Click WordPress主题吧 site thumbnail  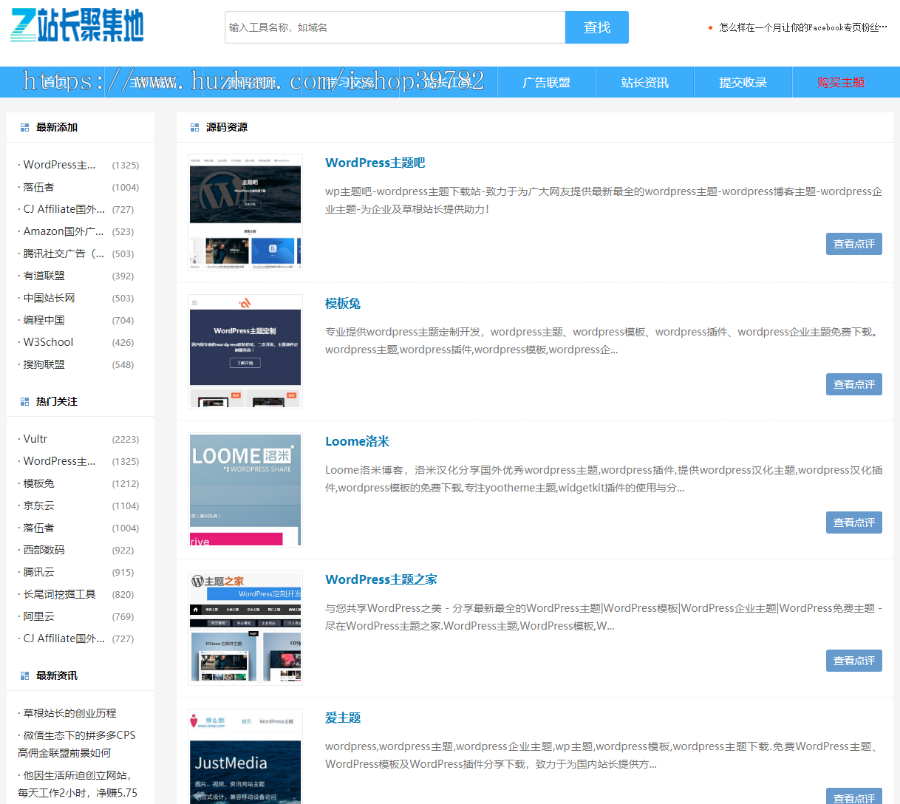pos(245,212)
